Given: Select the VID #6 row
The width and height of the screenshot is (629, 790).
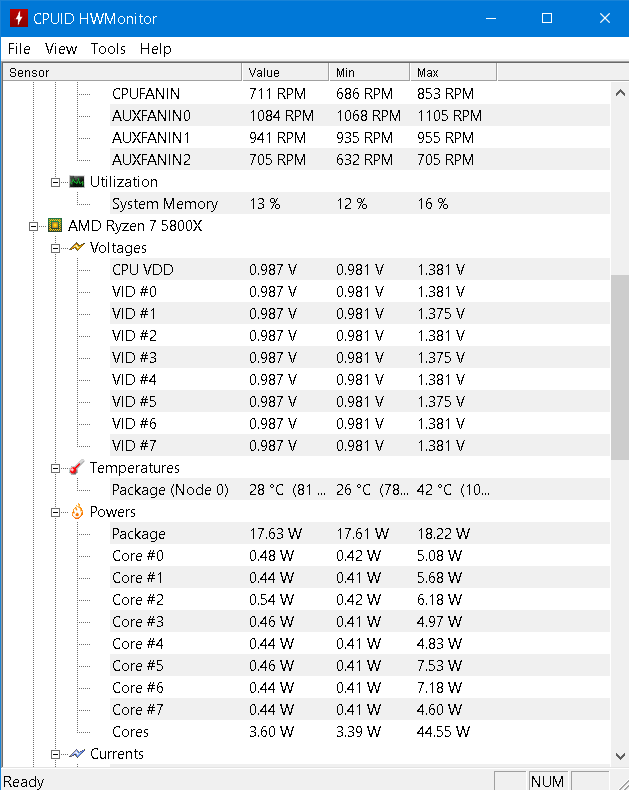Looking at the screenshot, I should [x=360, y=424].
